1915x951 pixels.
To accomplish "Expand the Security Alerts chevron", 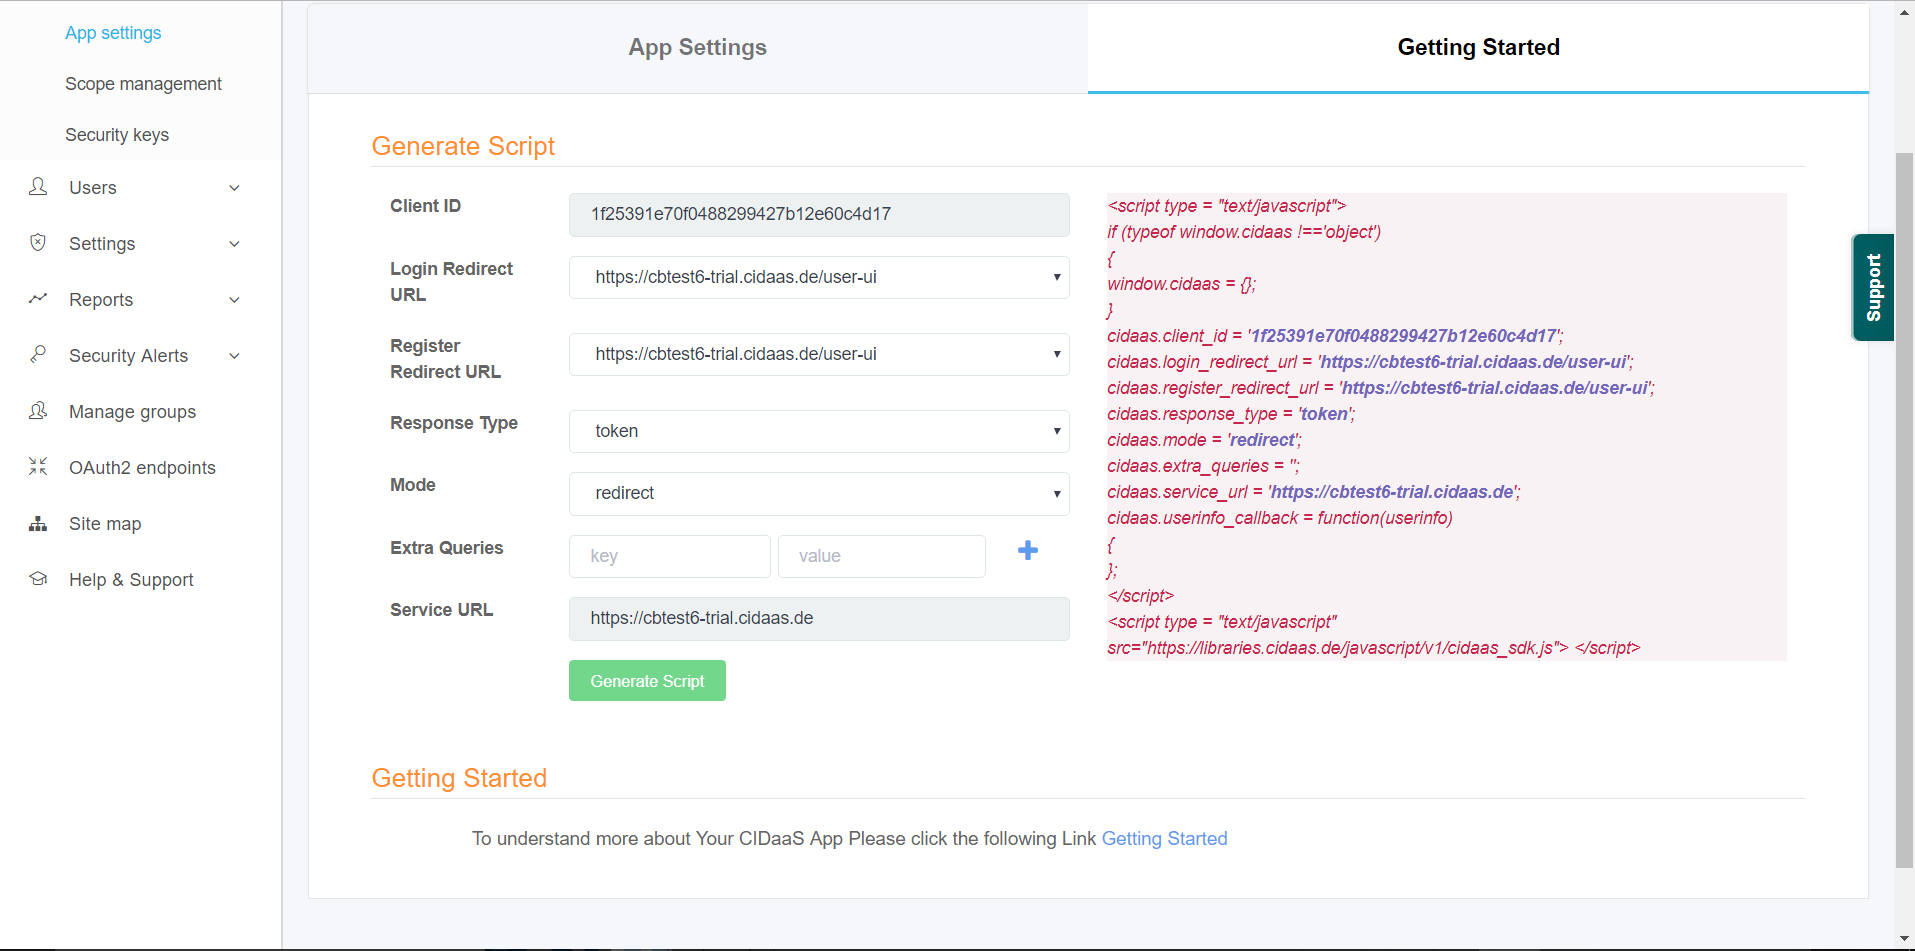I will 234,356.
